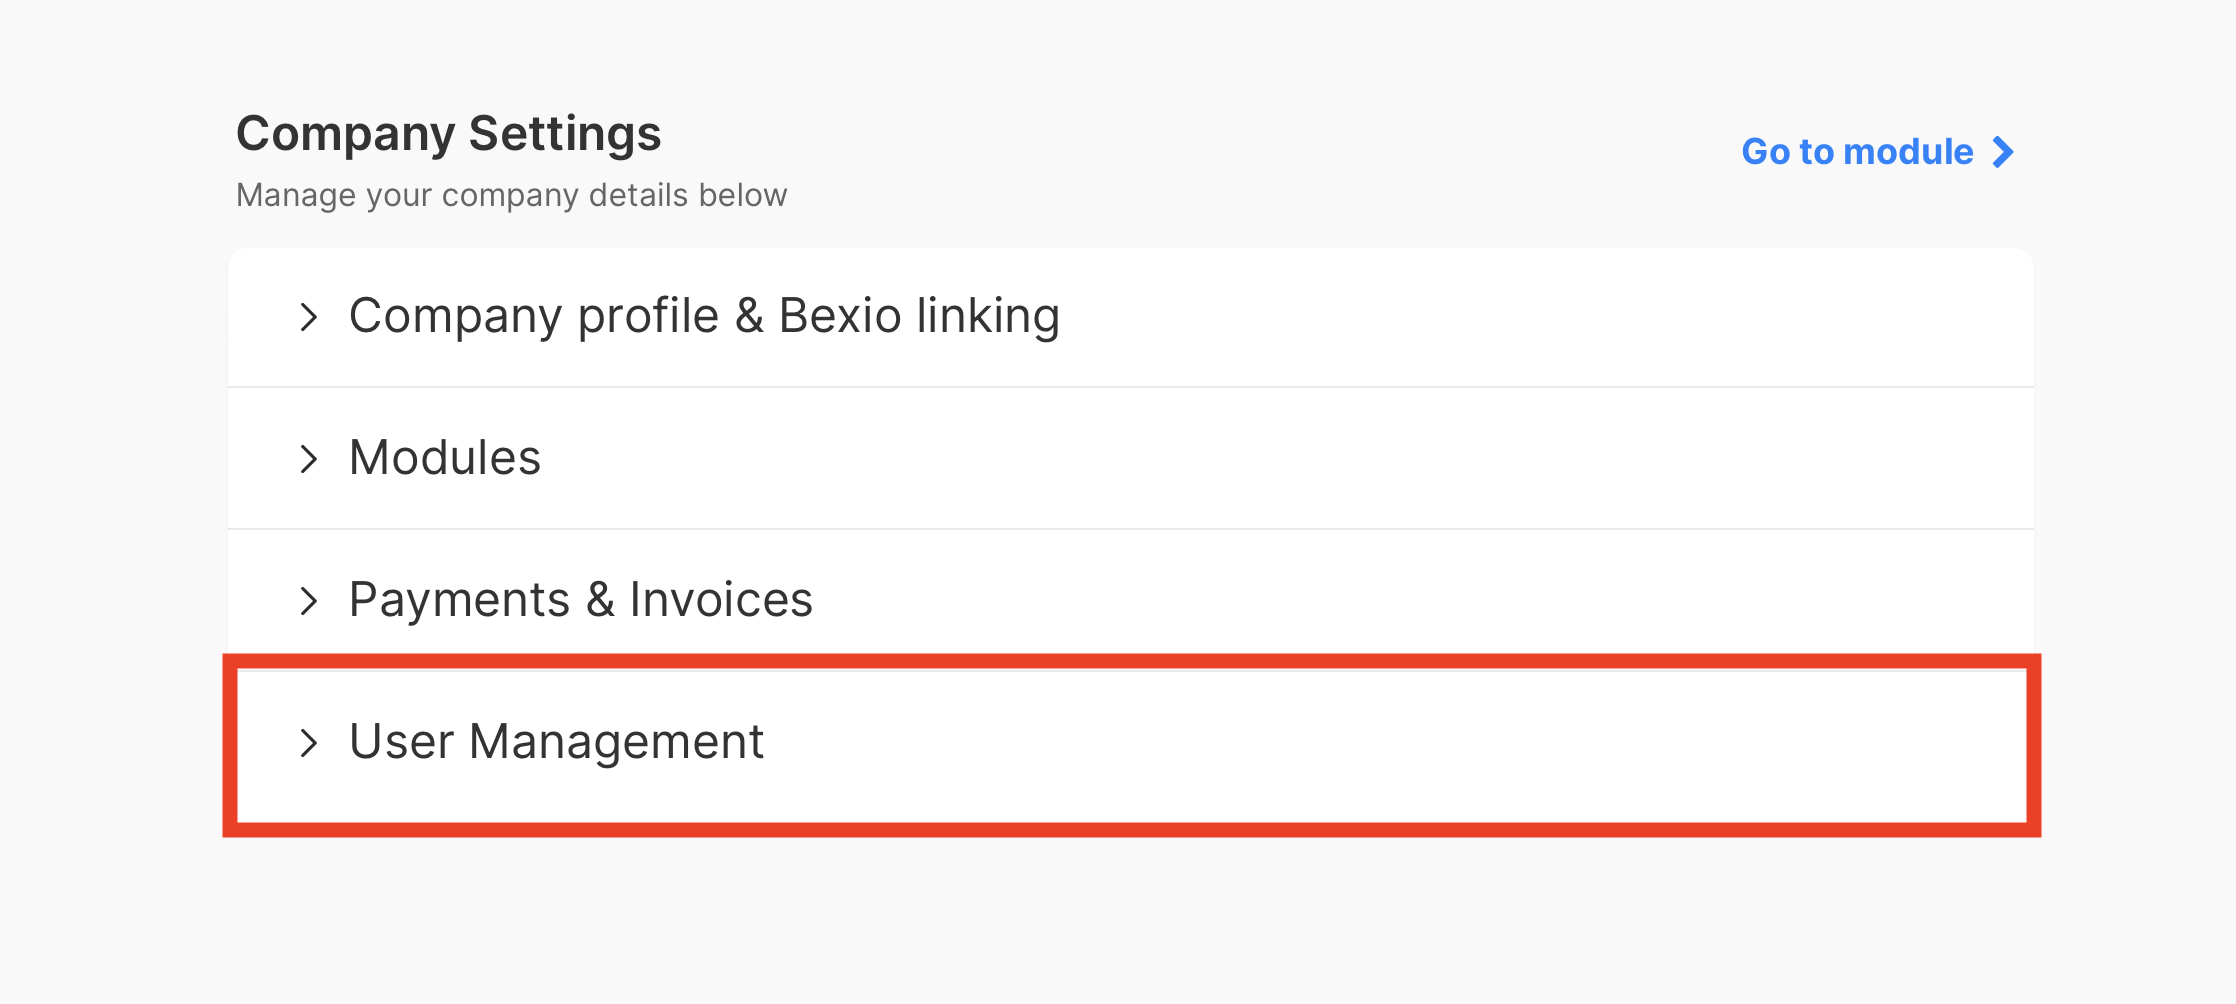Expand the Payments & Invoices section

click(x=581, y=600)
